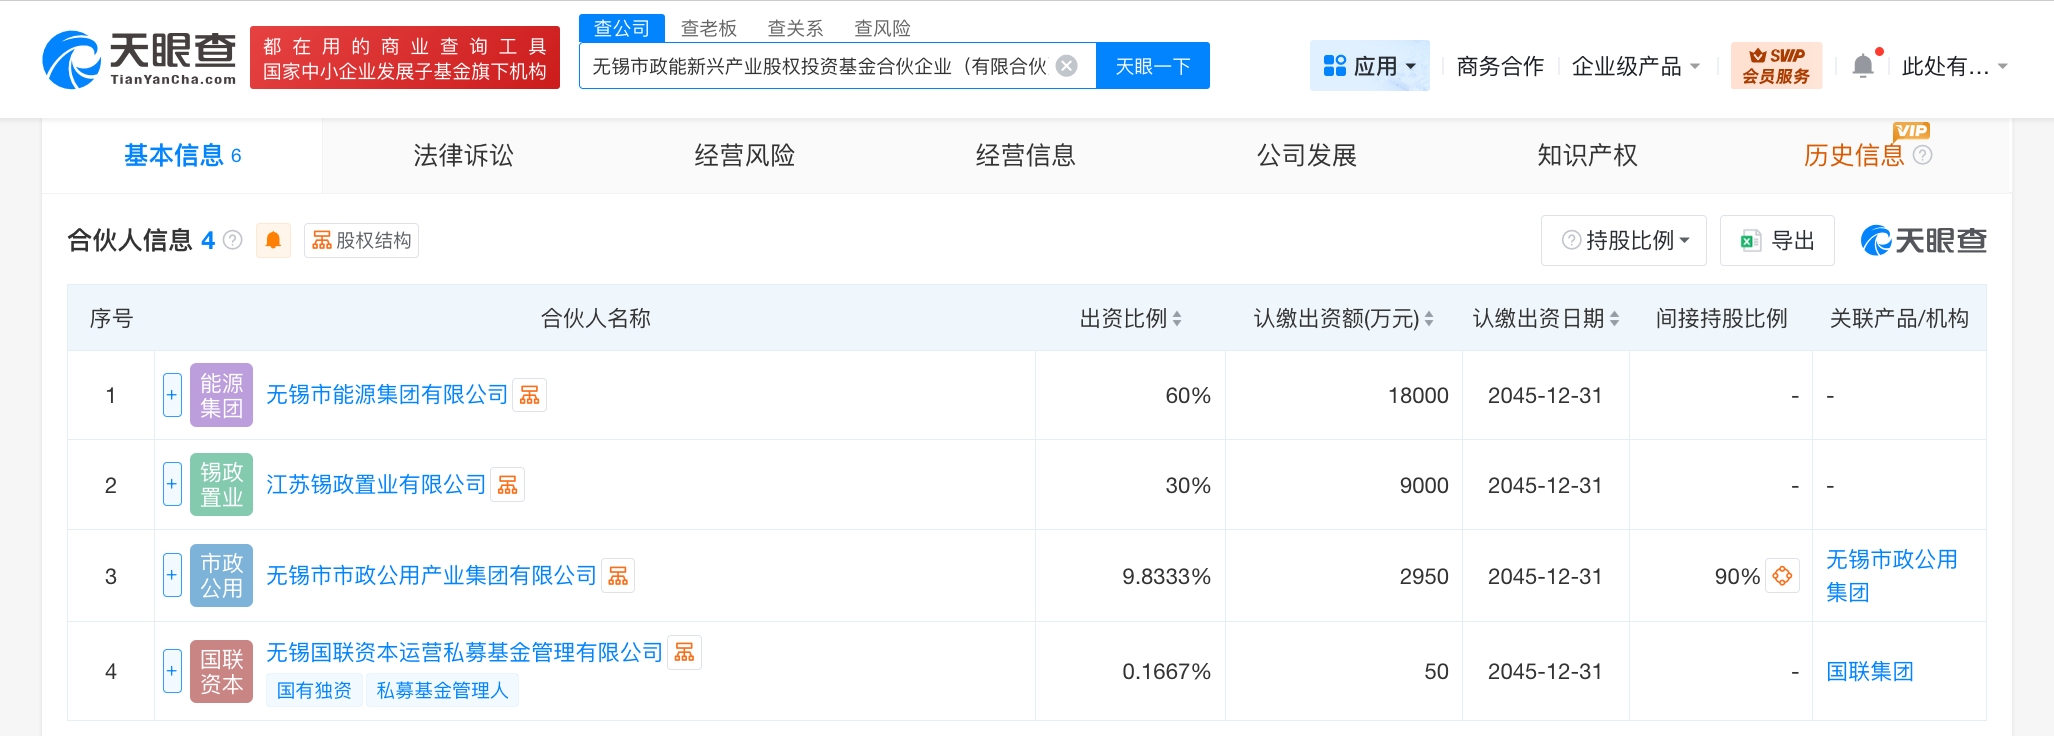
Task: Expand row 1 with the plus toggle
Action: 172,395
